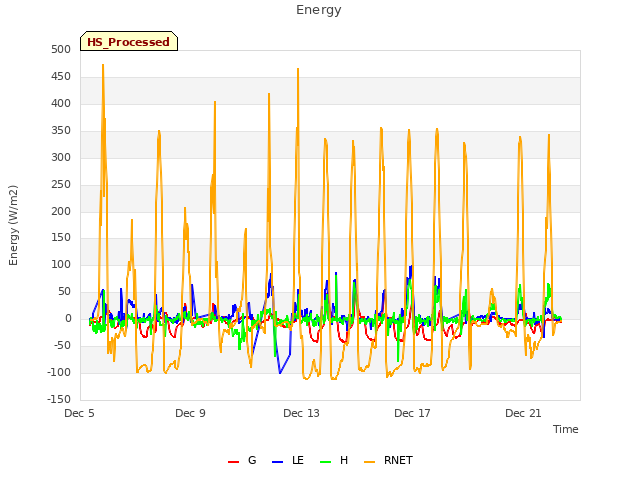Click the RNET peak just before Dec 13
The height and width of the screenshot is (480, 640).
coord(298,69)
